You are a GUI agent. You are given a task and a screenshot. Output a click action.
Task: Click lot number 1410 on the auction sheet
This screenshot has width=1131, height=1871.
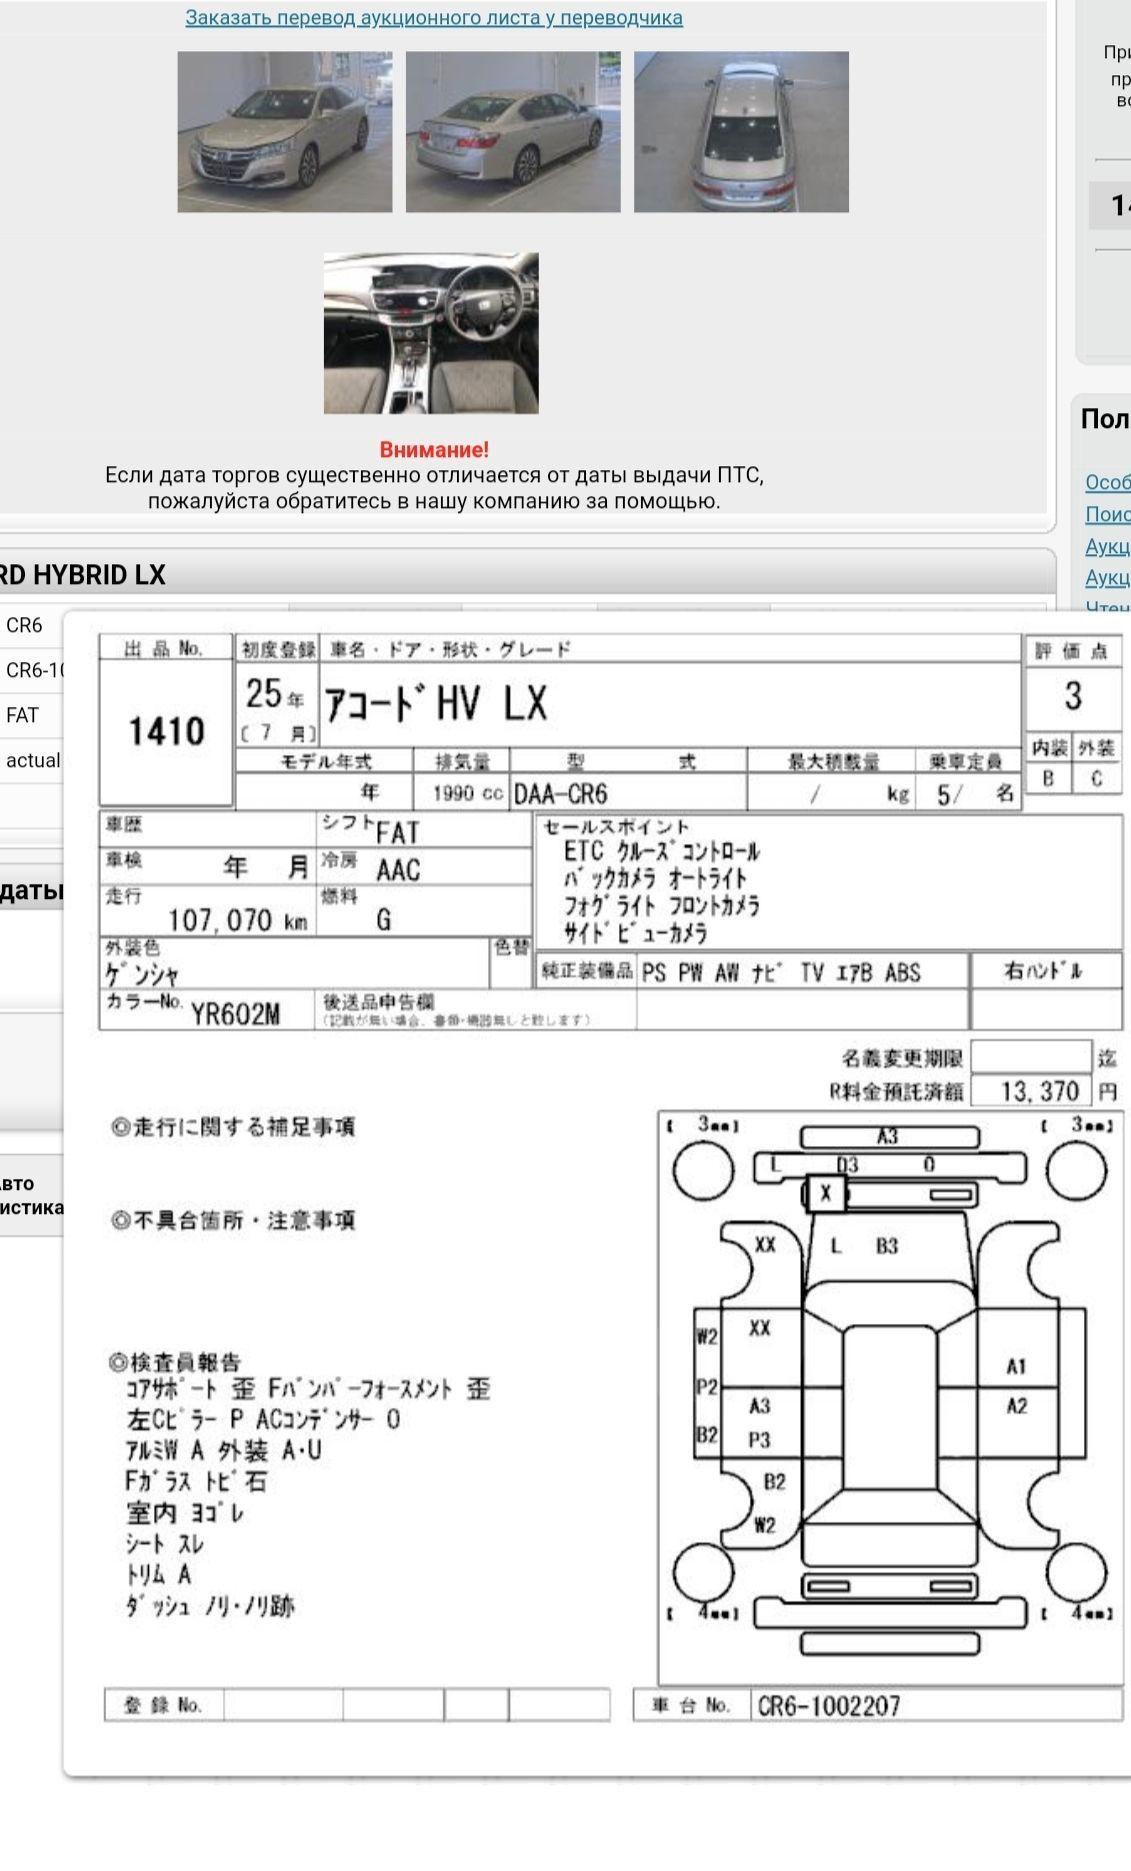pos(166,732)
